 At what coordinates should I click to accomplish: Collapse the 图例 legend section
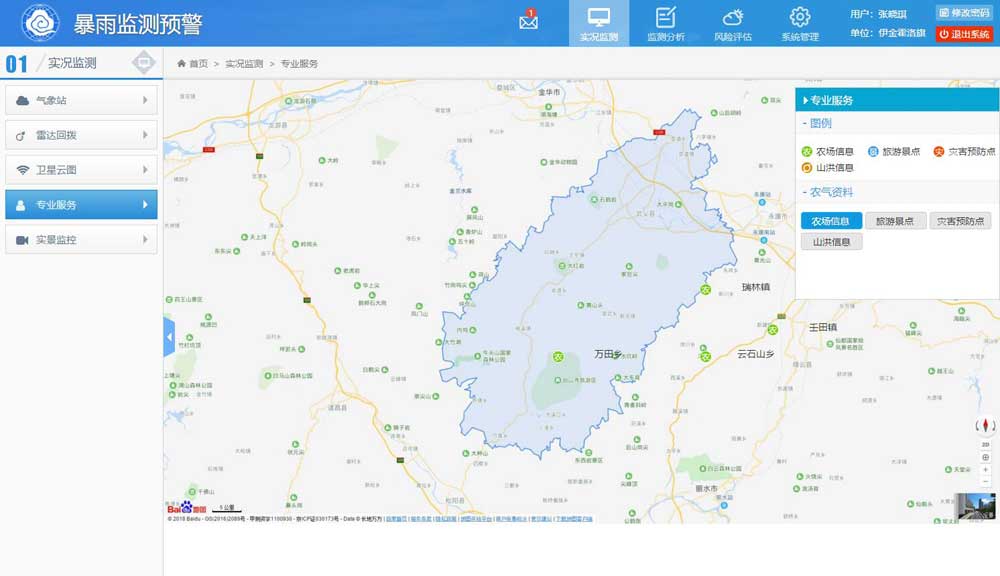(x=820, y=124)
